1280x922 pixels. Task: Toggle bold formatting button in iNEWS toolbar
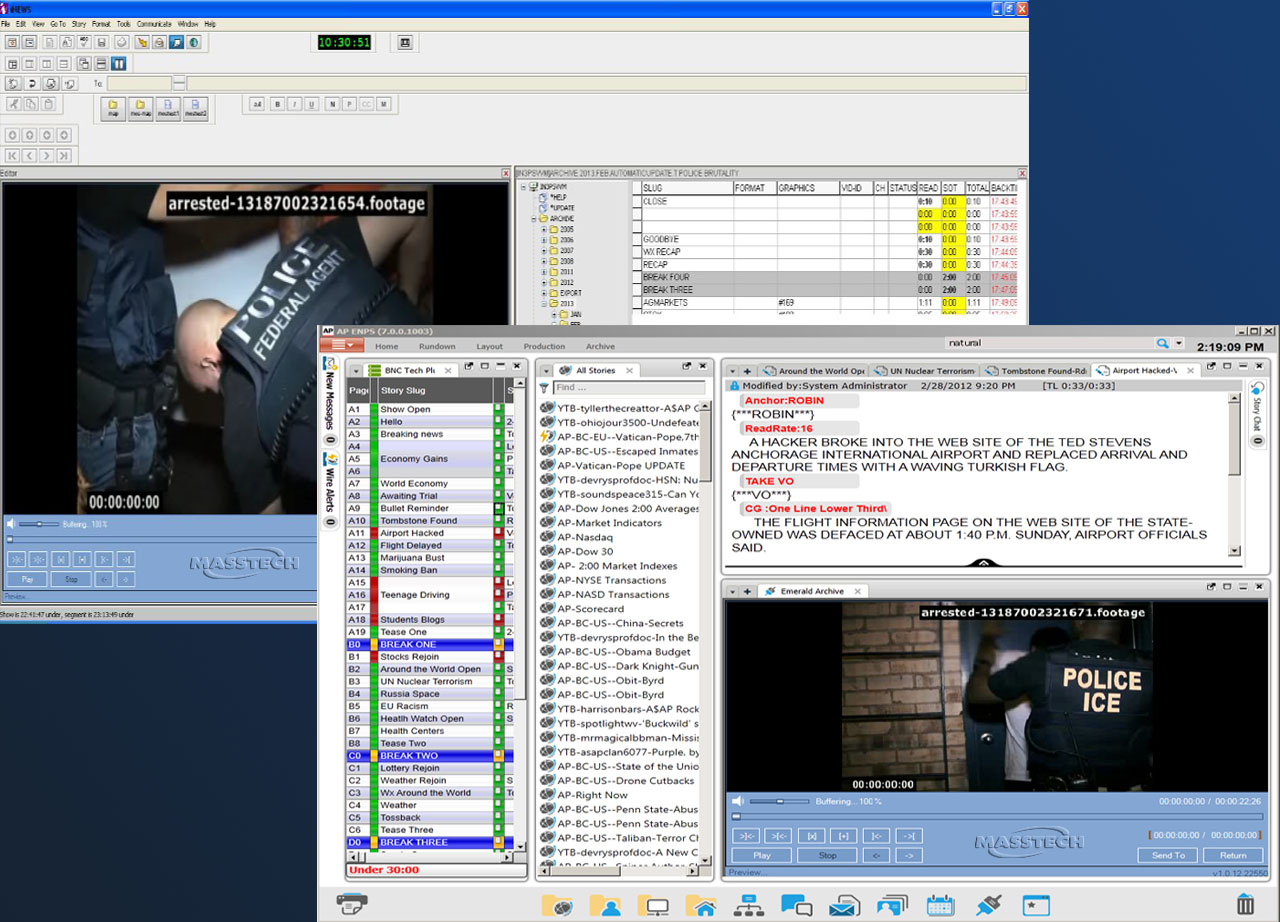(278, 104)
